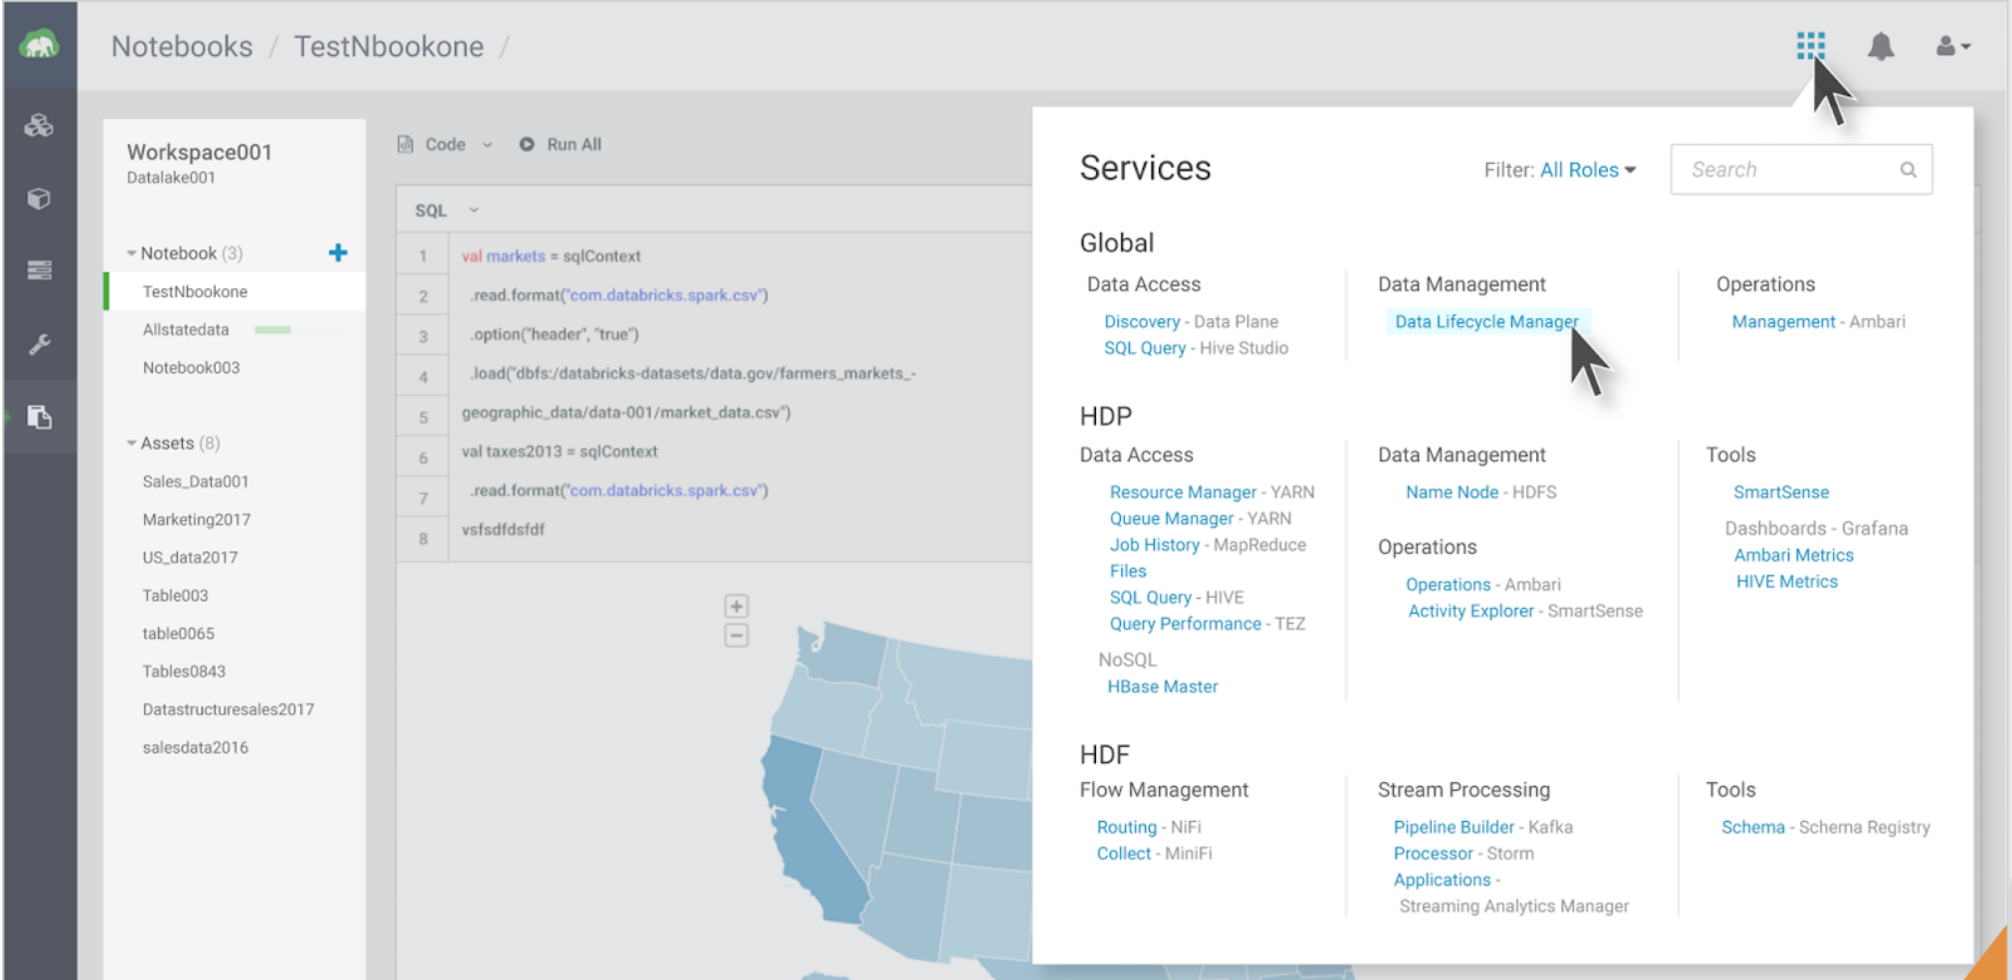The image size is (2012, 980).
Task: Click the elephant logo home icon
Action: (39, 45)
